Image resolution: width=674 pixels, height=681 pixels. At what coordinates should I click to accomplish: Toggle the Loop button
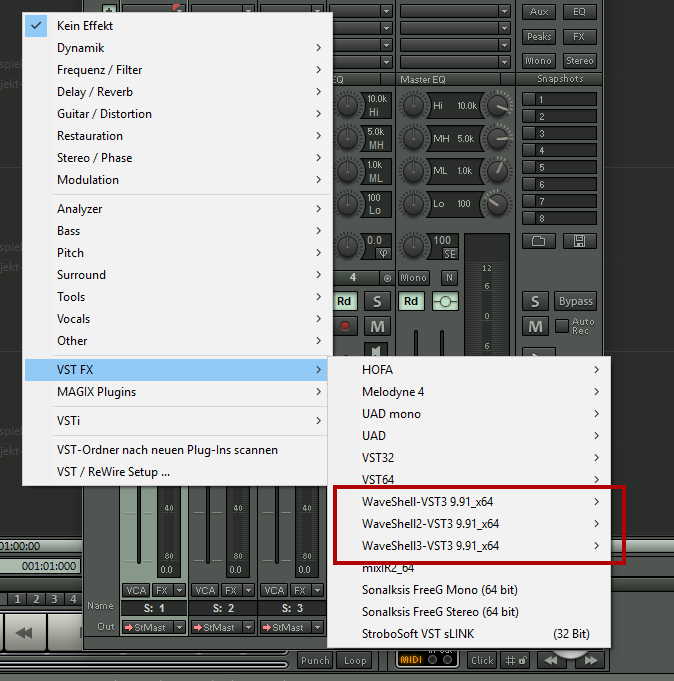[x=355, y=661]
